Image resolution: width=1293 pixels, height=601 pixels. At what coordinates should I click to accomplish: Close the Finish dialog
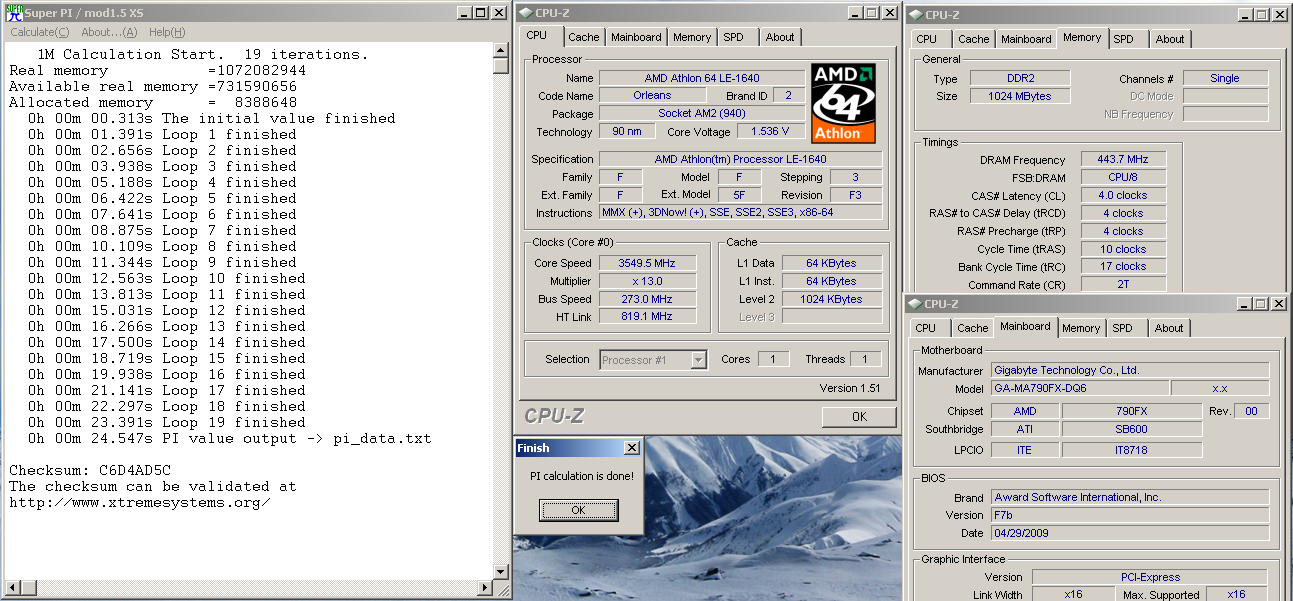click(631, 448)
